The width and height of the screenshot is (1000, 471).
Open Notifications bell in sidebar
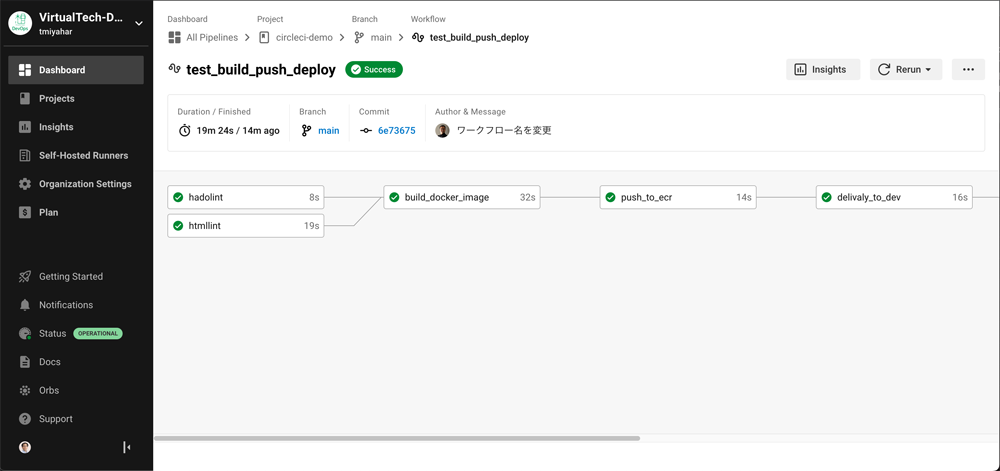[25, 305]
